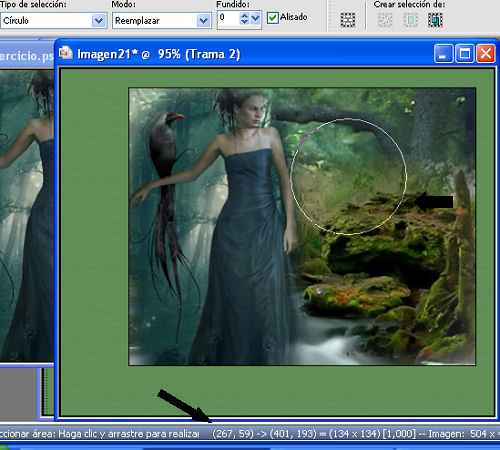500x450 pixels.
Task: Minimize the Imagen21 image window
Action: tap(443, 53)
